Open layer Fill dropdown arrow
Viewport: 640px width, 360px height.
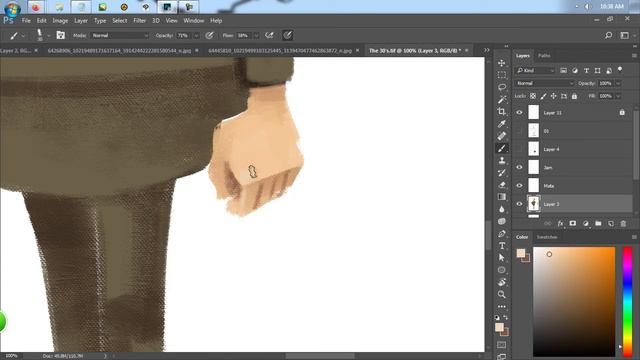(x=618, y=96)
